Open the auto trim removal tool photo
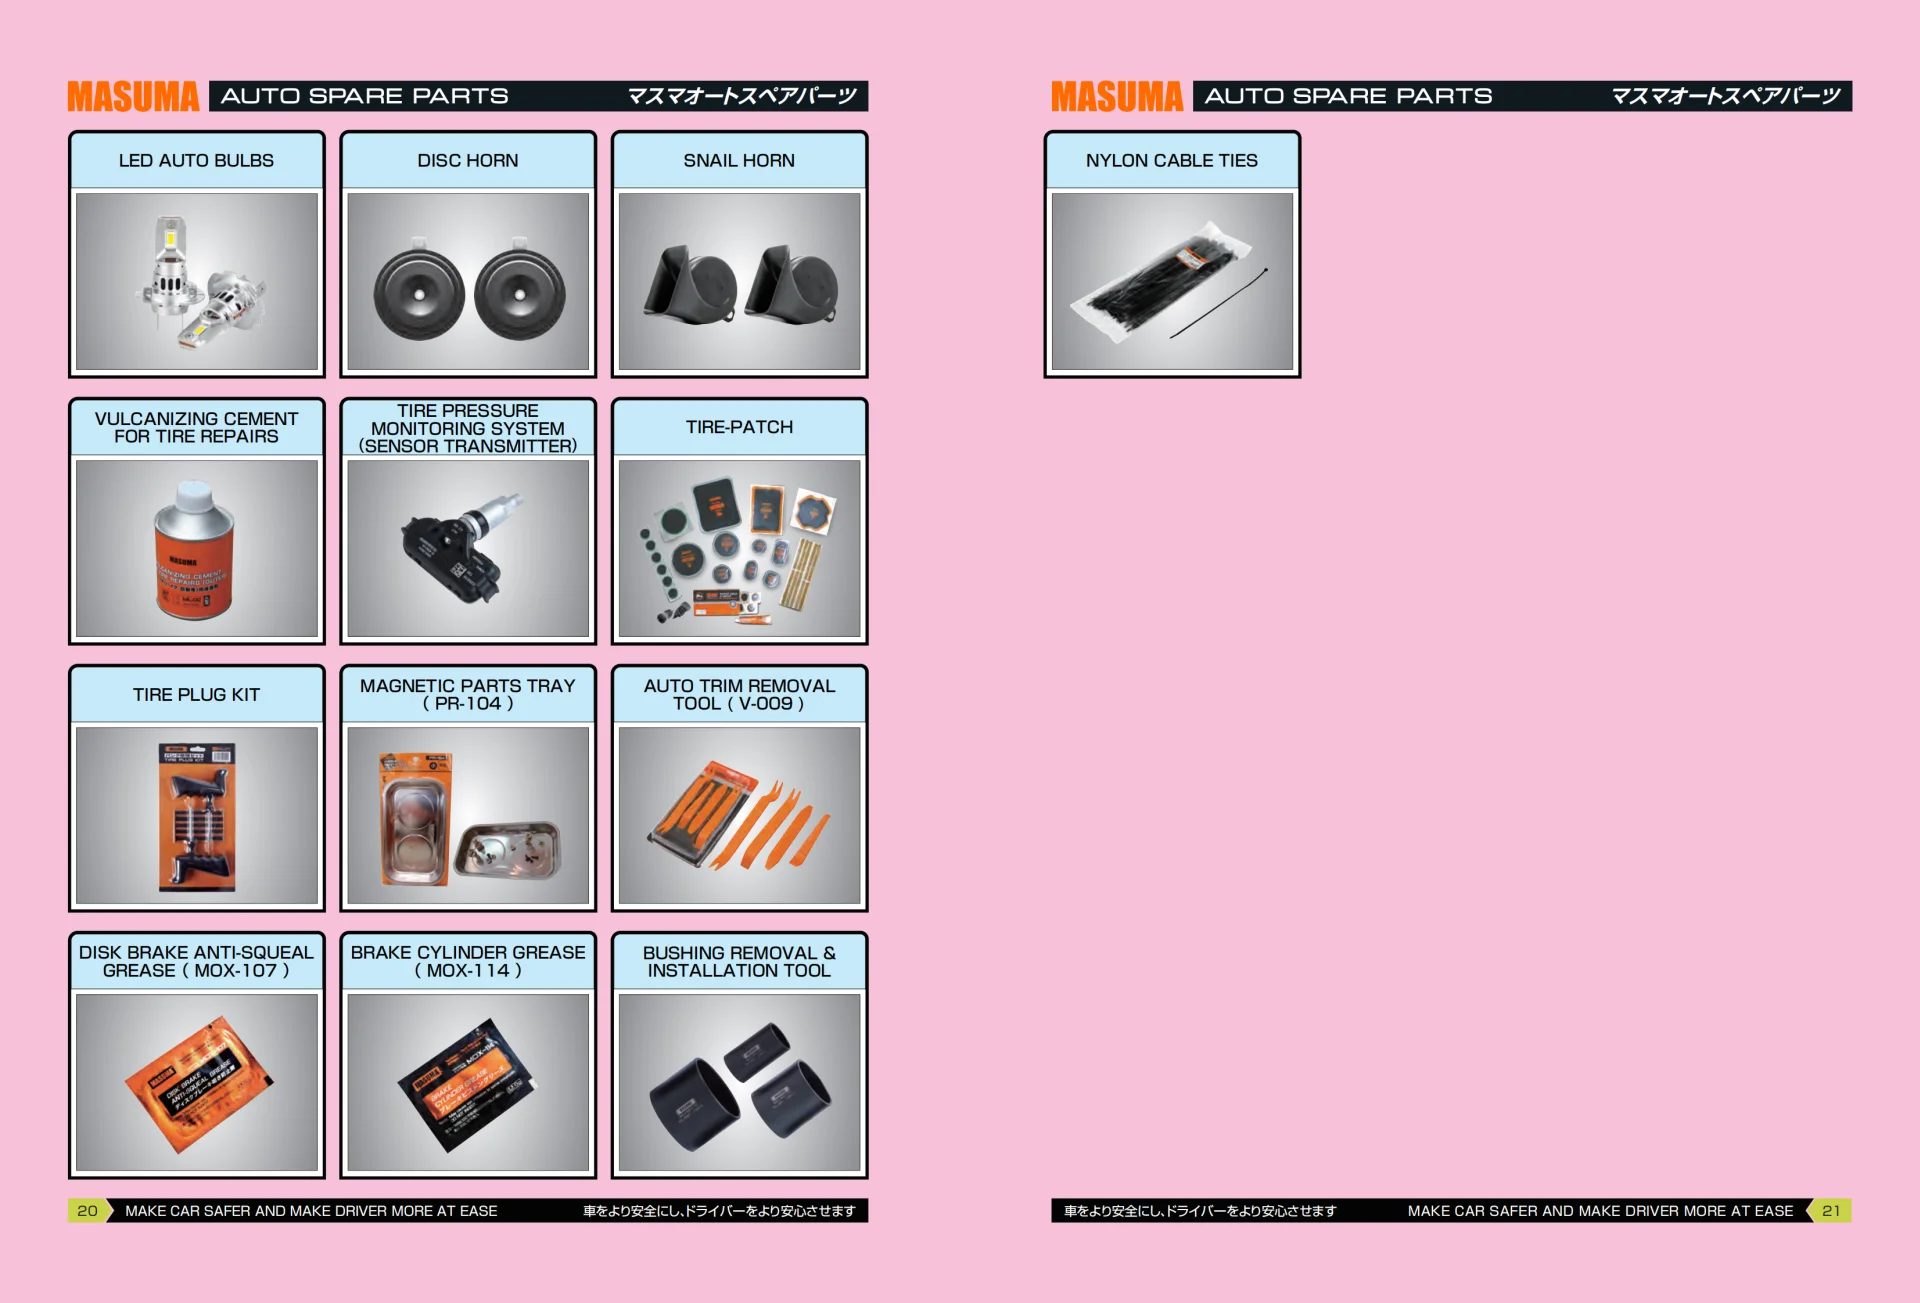The width and height of the screenshot is (1920, 1303). click(739, 815)
